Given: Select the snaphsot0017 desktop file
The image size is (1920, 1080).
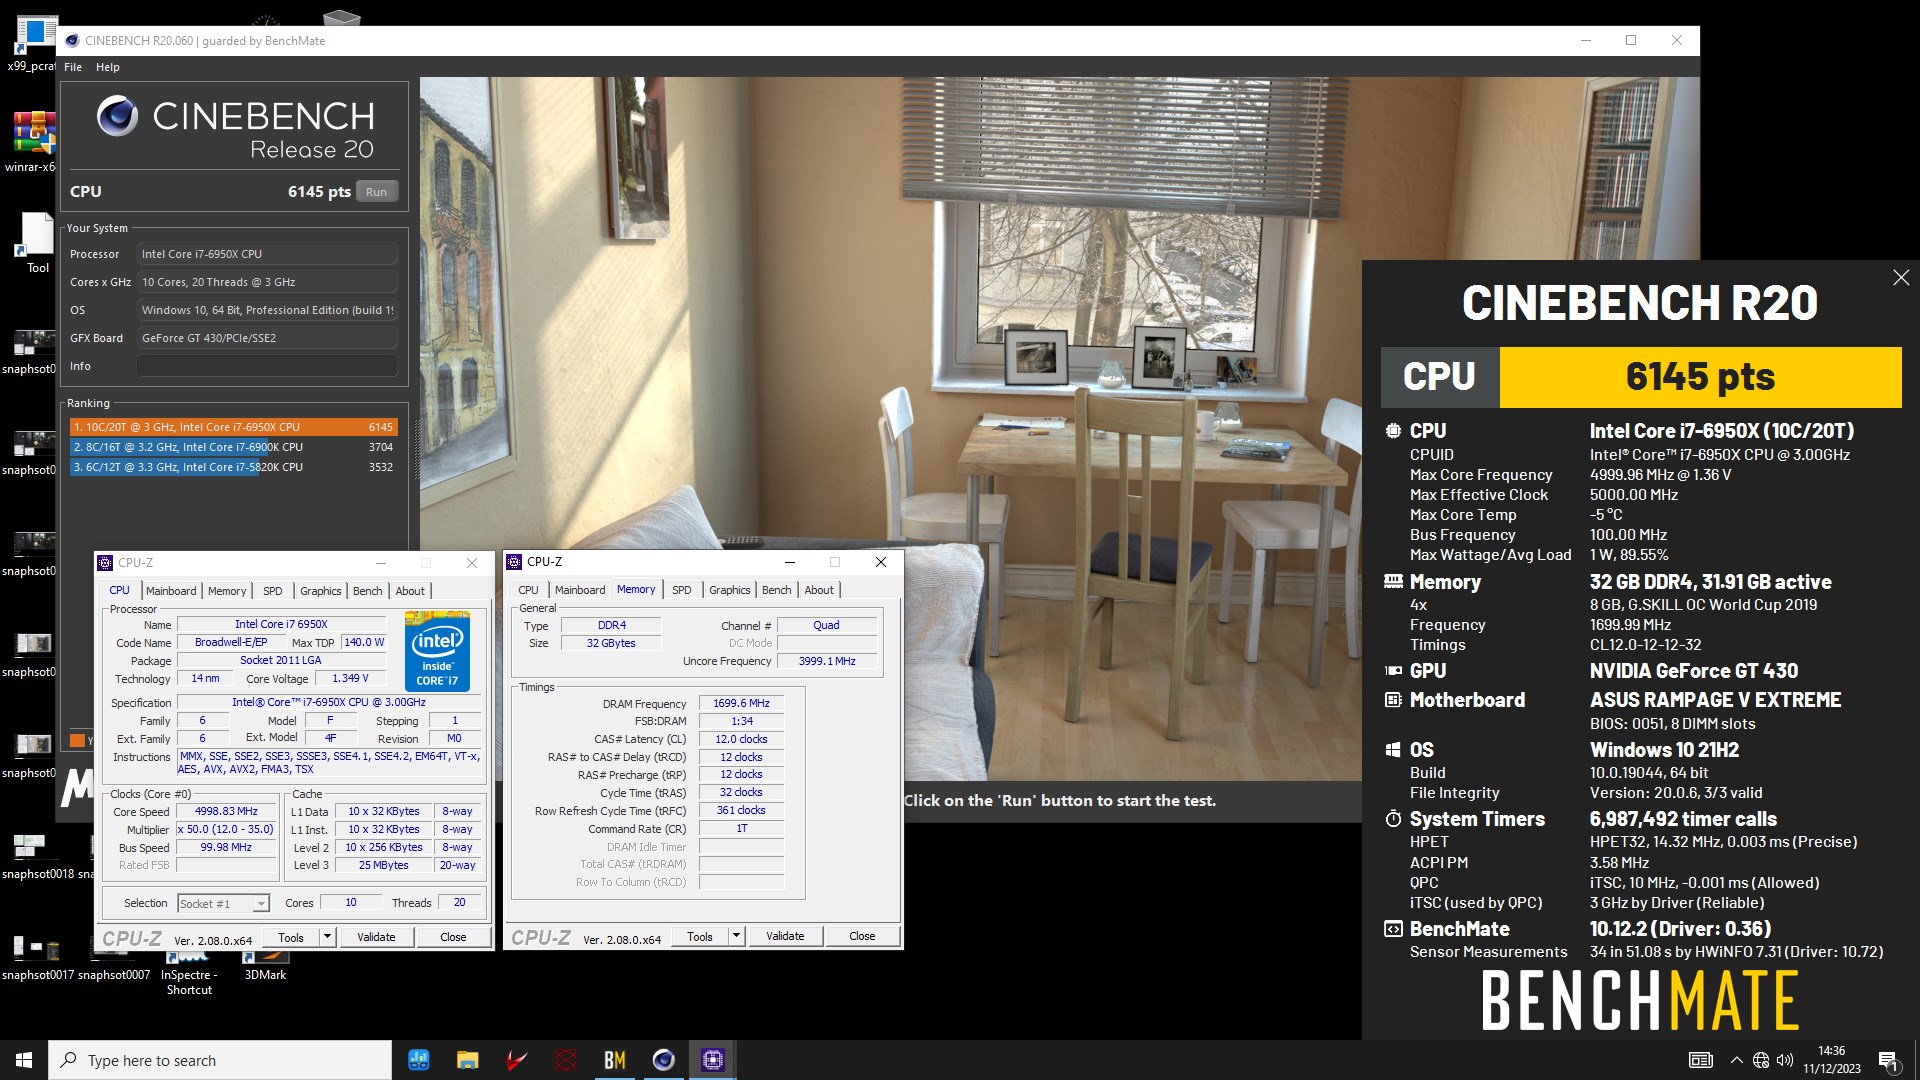Looking at the screenshot, I should [x=37, y=958].
